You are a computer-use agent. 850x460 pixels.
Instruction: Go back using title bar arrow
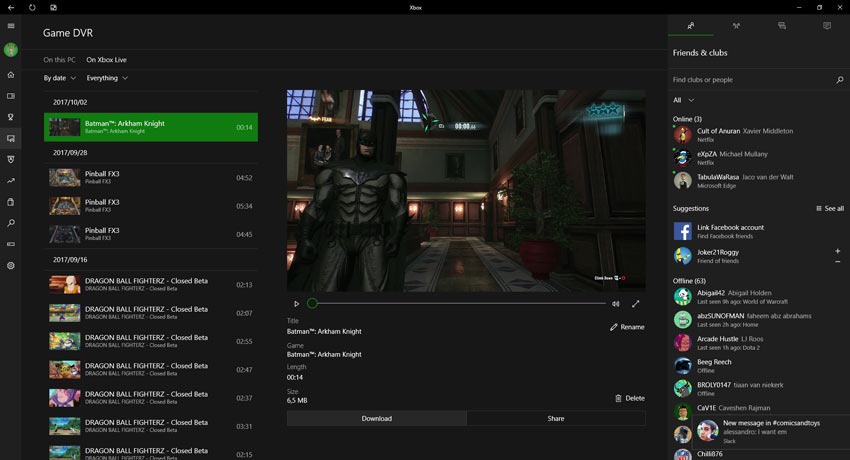click(11, 8)
